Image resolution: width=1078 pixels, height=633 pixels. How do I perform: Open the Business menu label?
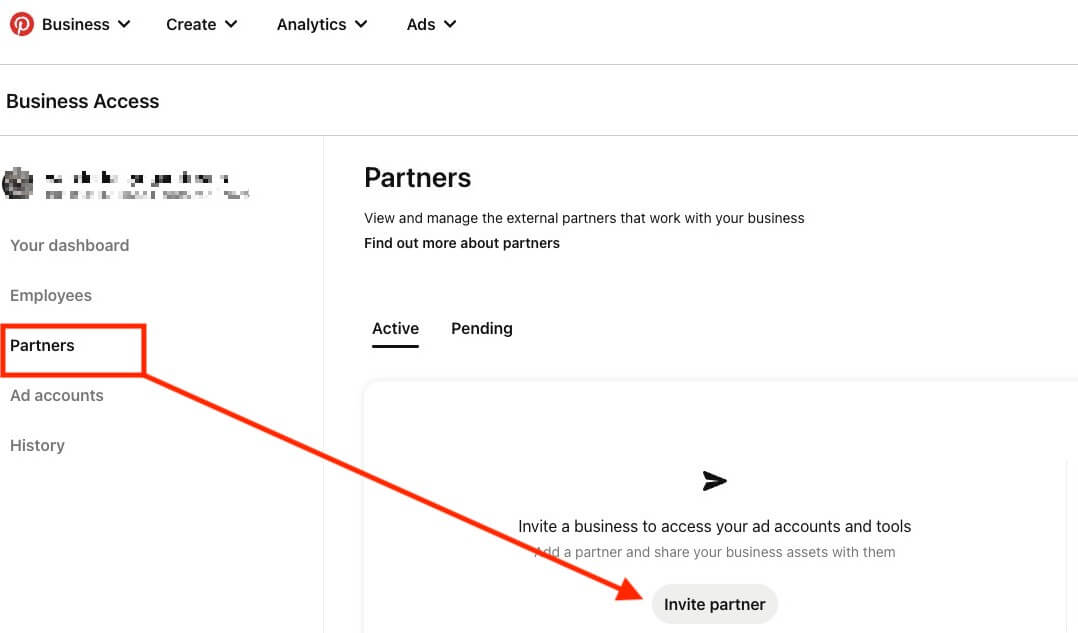click(x=76, y=24)
